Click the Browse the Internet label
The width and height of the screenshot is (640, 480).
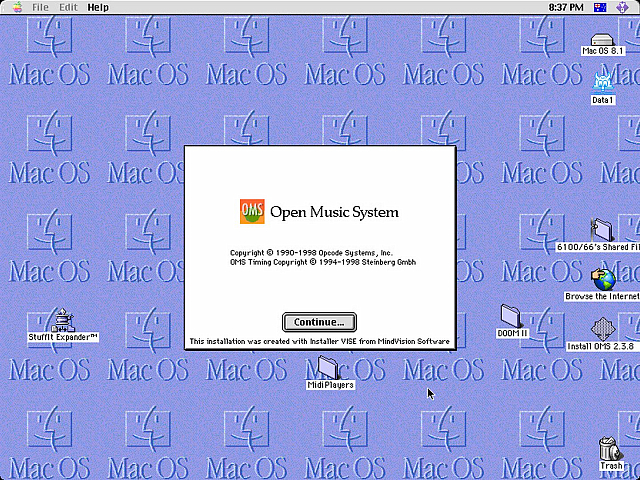(x=602, y=296)
